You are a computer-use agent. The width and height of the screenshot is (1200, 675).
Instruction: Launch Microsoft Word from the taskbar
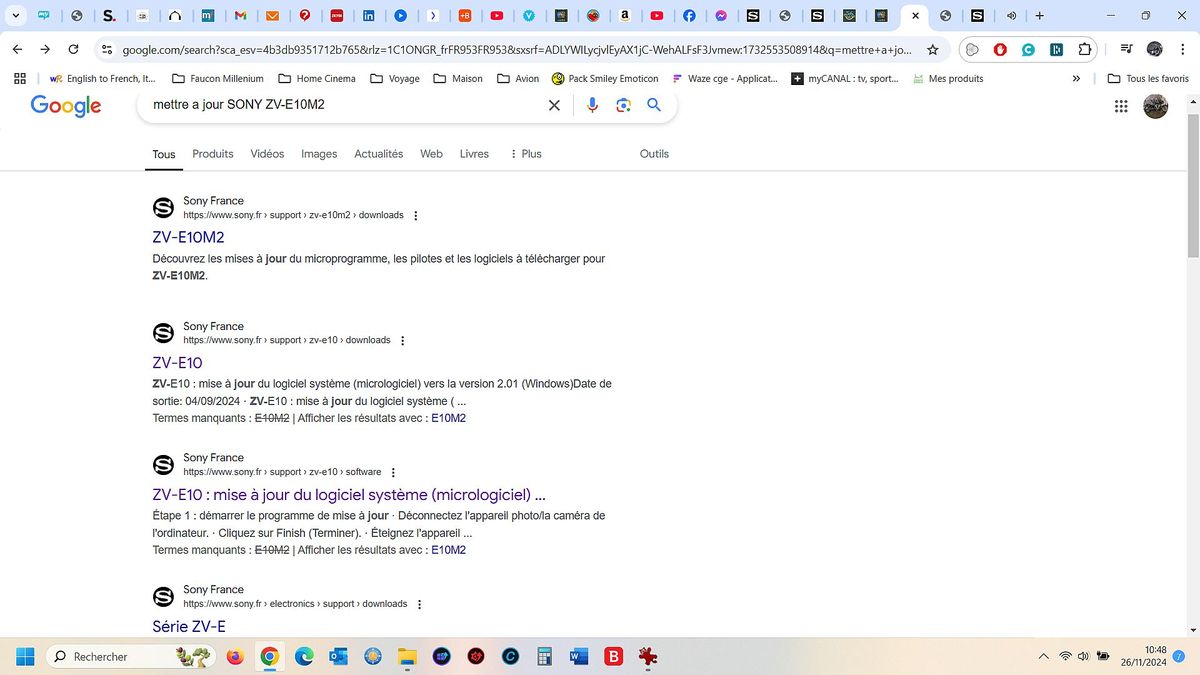tap(579, 656)
